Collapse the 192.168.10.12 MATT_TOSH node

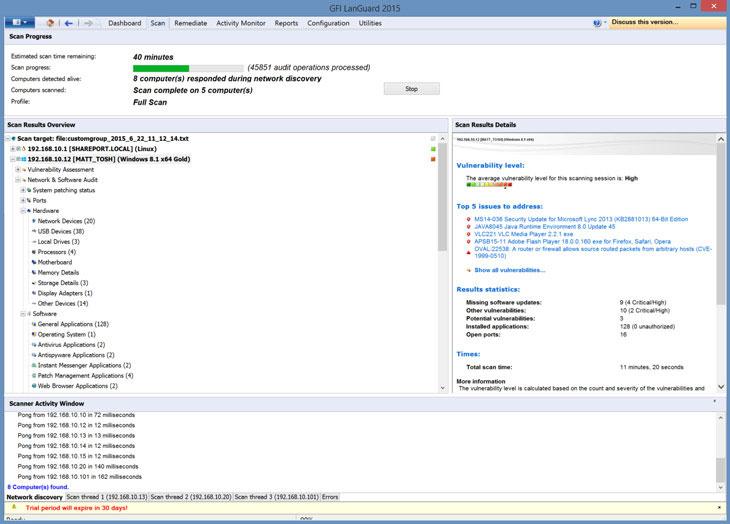click(13, 159)
